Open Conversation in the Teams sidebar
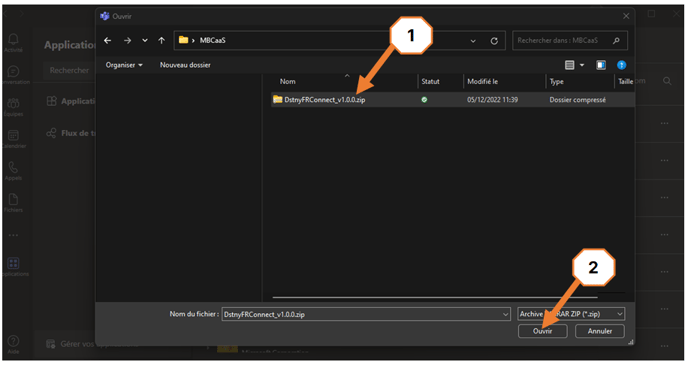 14,75
